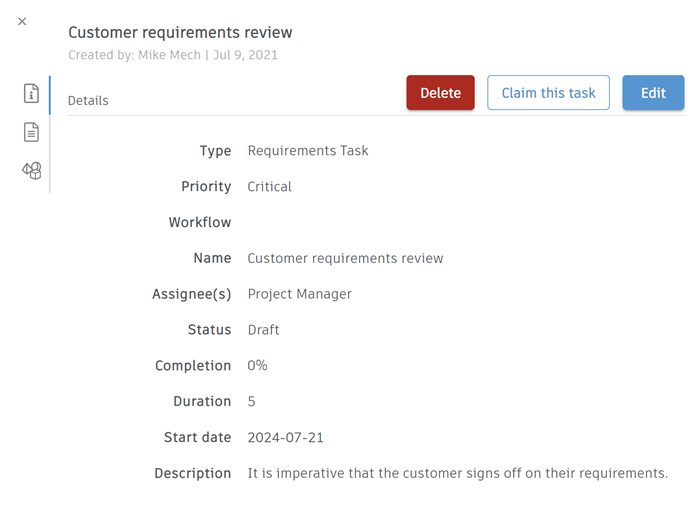Click the Created by Mike Mech line
Image resolution: width=700 pixels, height=508 pixels.
(x=173, y=55)
